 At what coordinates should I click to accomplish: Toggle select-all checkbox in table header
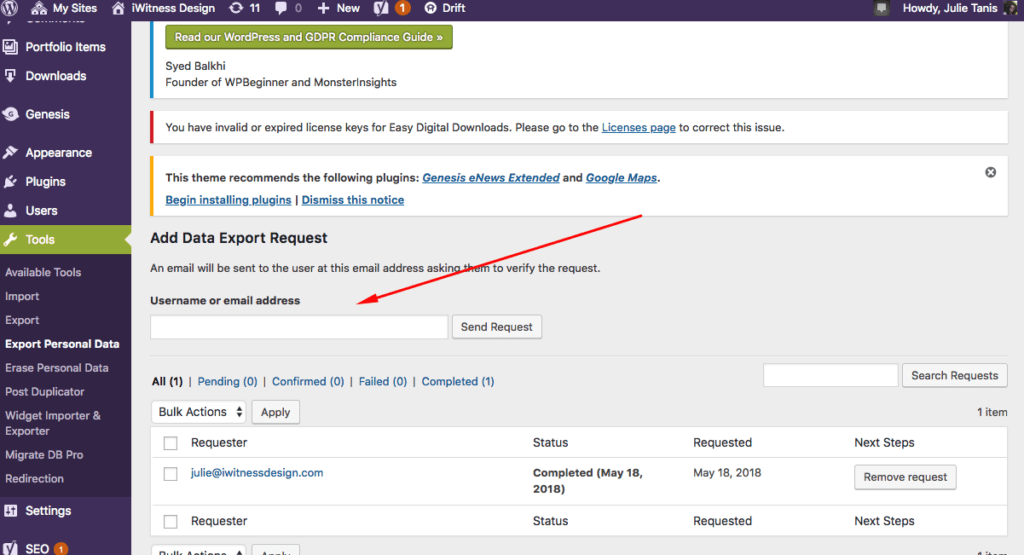[170, 443]
